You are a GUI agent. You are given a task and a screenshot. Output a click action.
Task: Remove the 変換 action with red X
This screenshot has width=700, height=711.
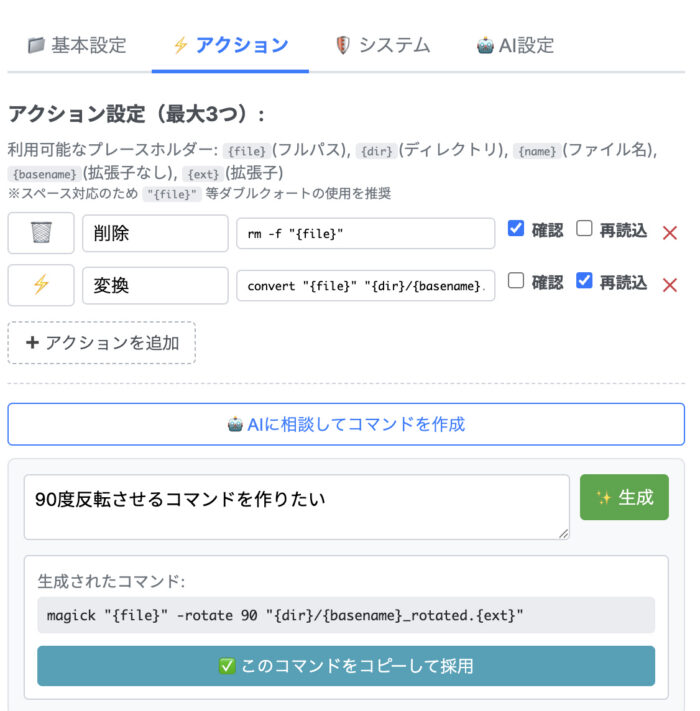pos(670,285)
